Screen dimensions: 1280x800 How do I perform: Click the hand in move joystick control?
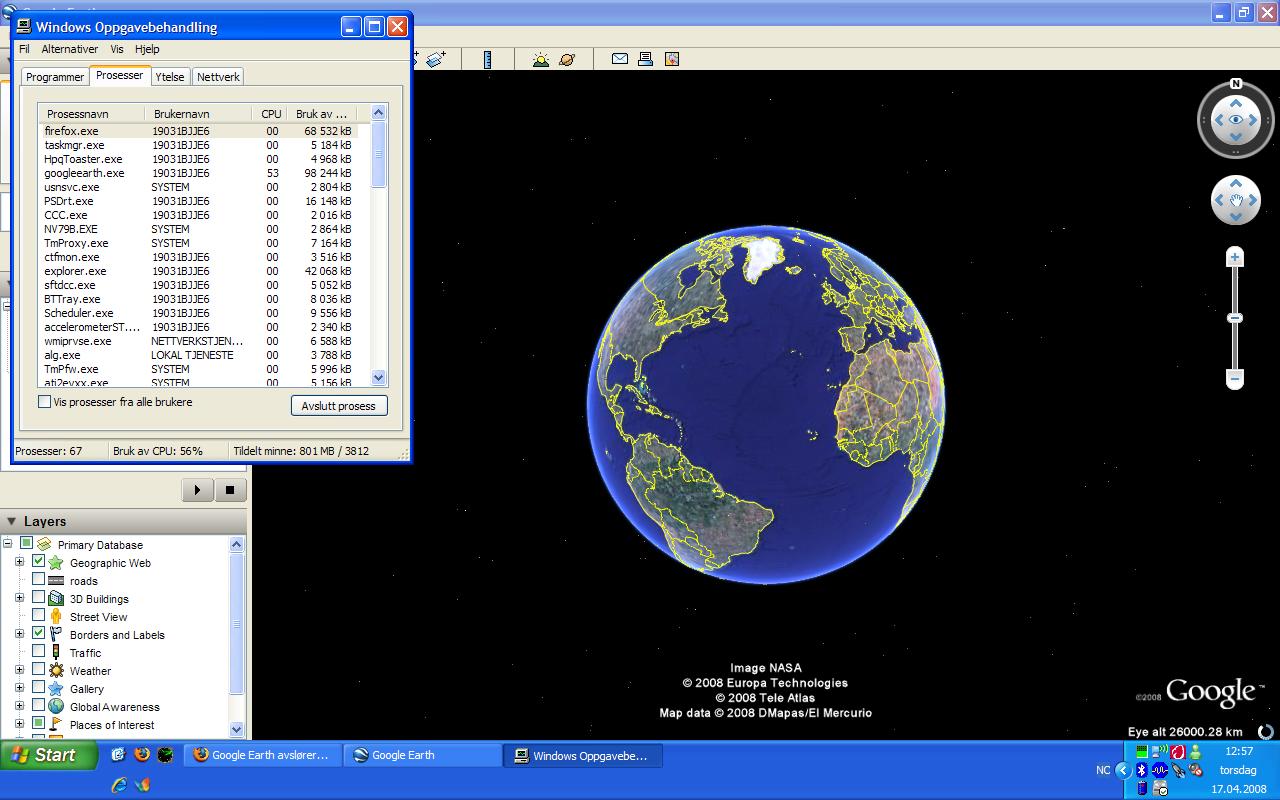point(1236,201)
